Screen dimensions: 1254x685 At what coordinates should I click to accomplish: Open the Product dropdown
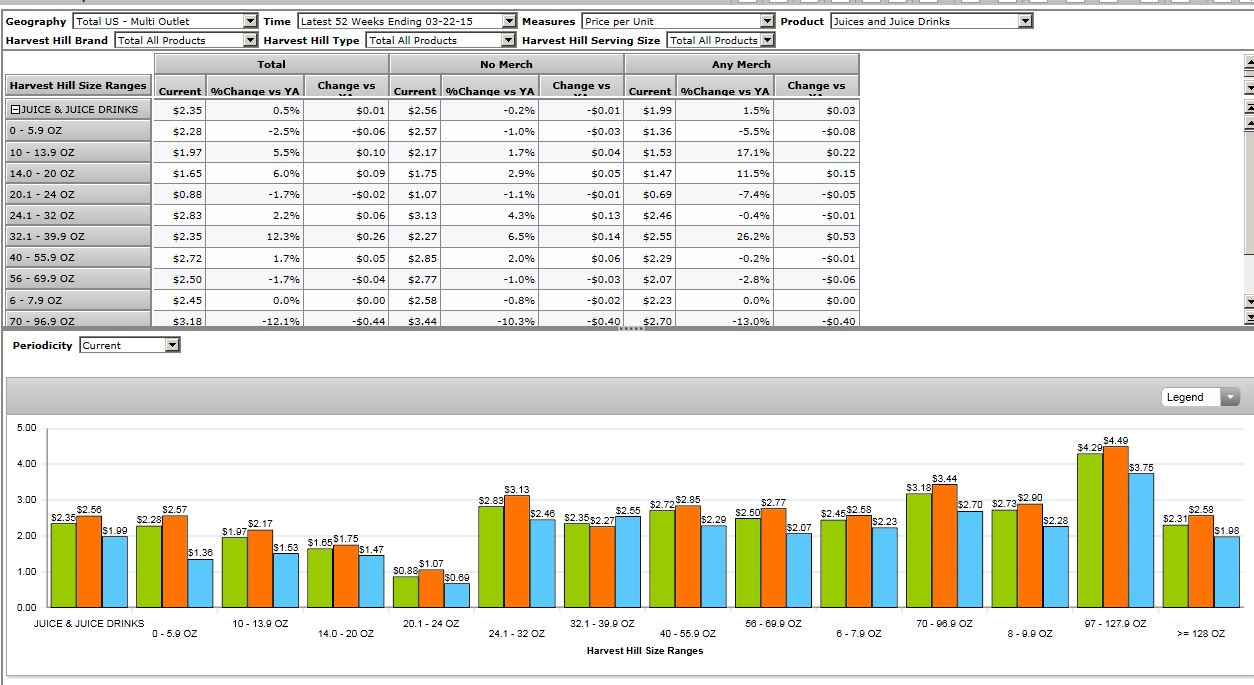tap(1025, 21)
